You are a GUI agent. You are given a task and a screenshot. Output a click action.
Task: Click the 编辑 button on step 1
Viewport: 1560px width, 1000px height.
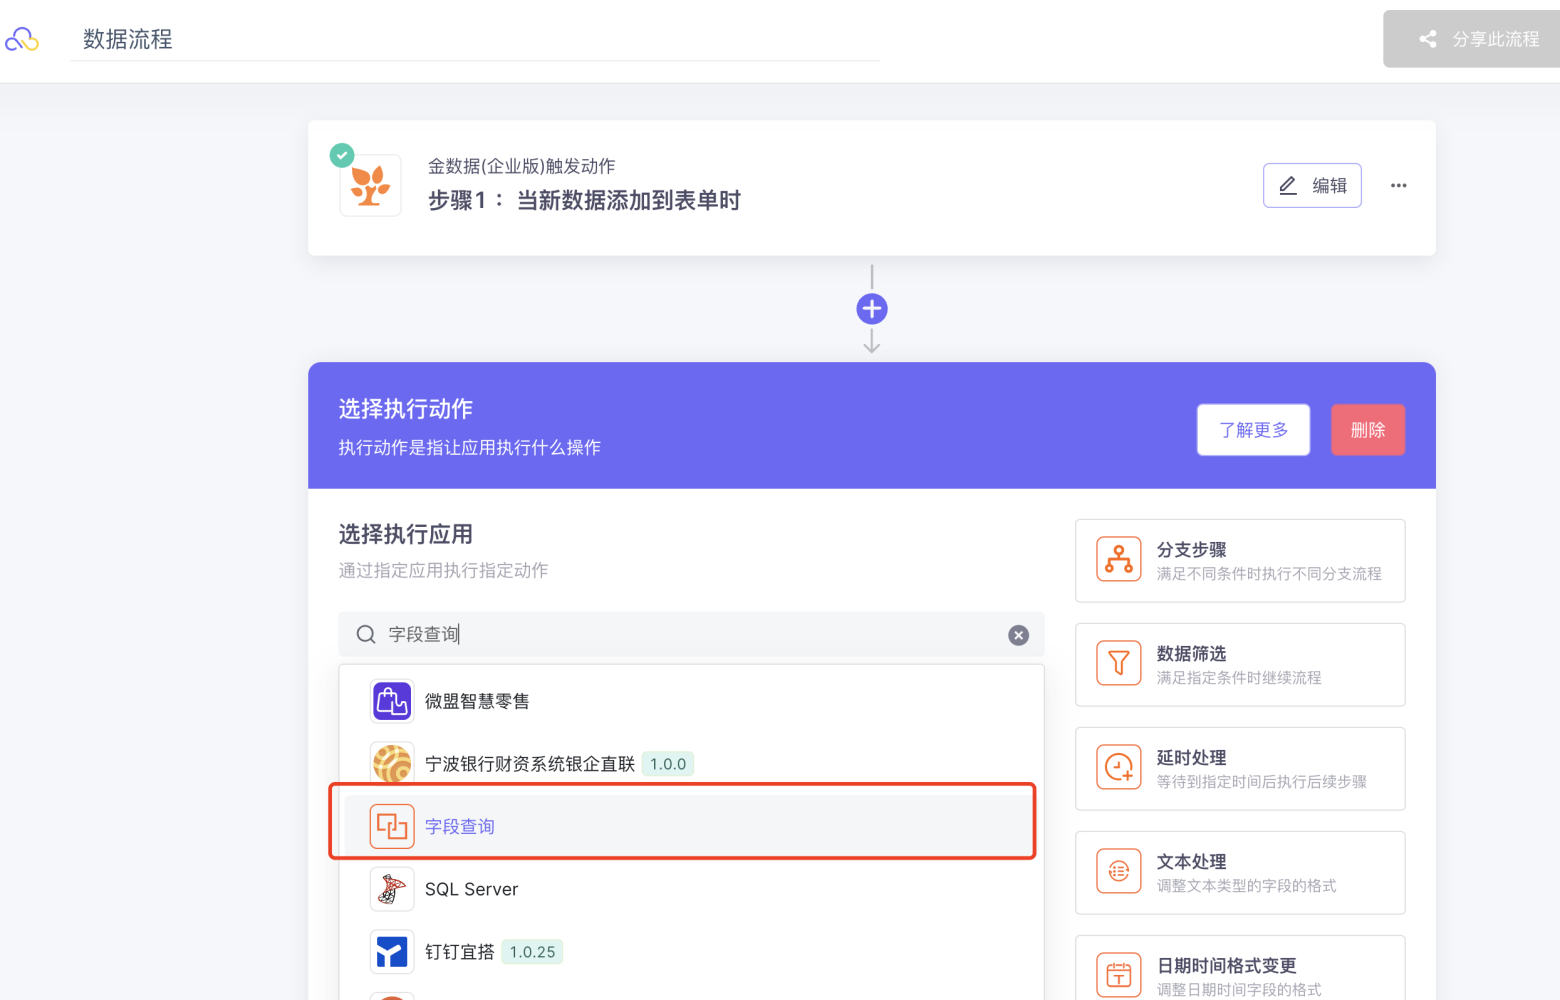click(x=1312, y=186)
